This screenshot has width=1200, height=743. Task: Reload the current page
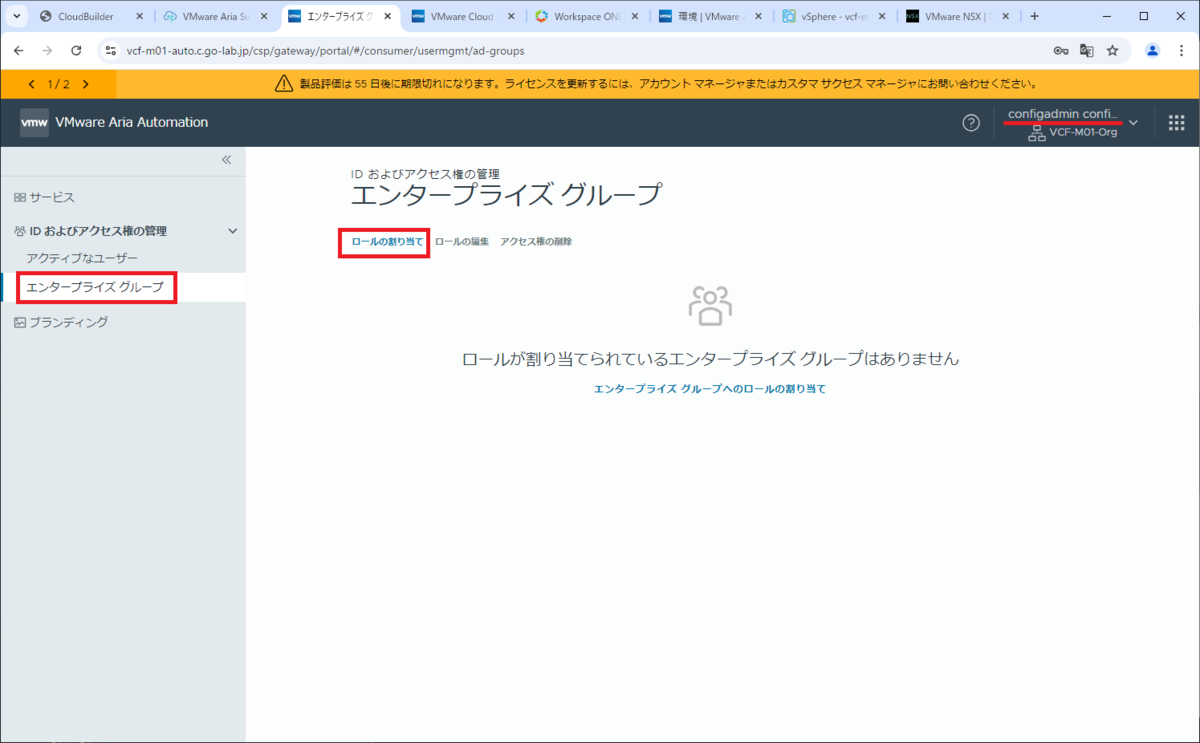coord(76,50)
